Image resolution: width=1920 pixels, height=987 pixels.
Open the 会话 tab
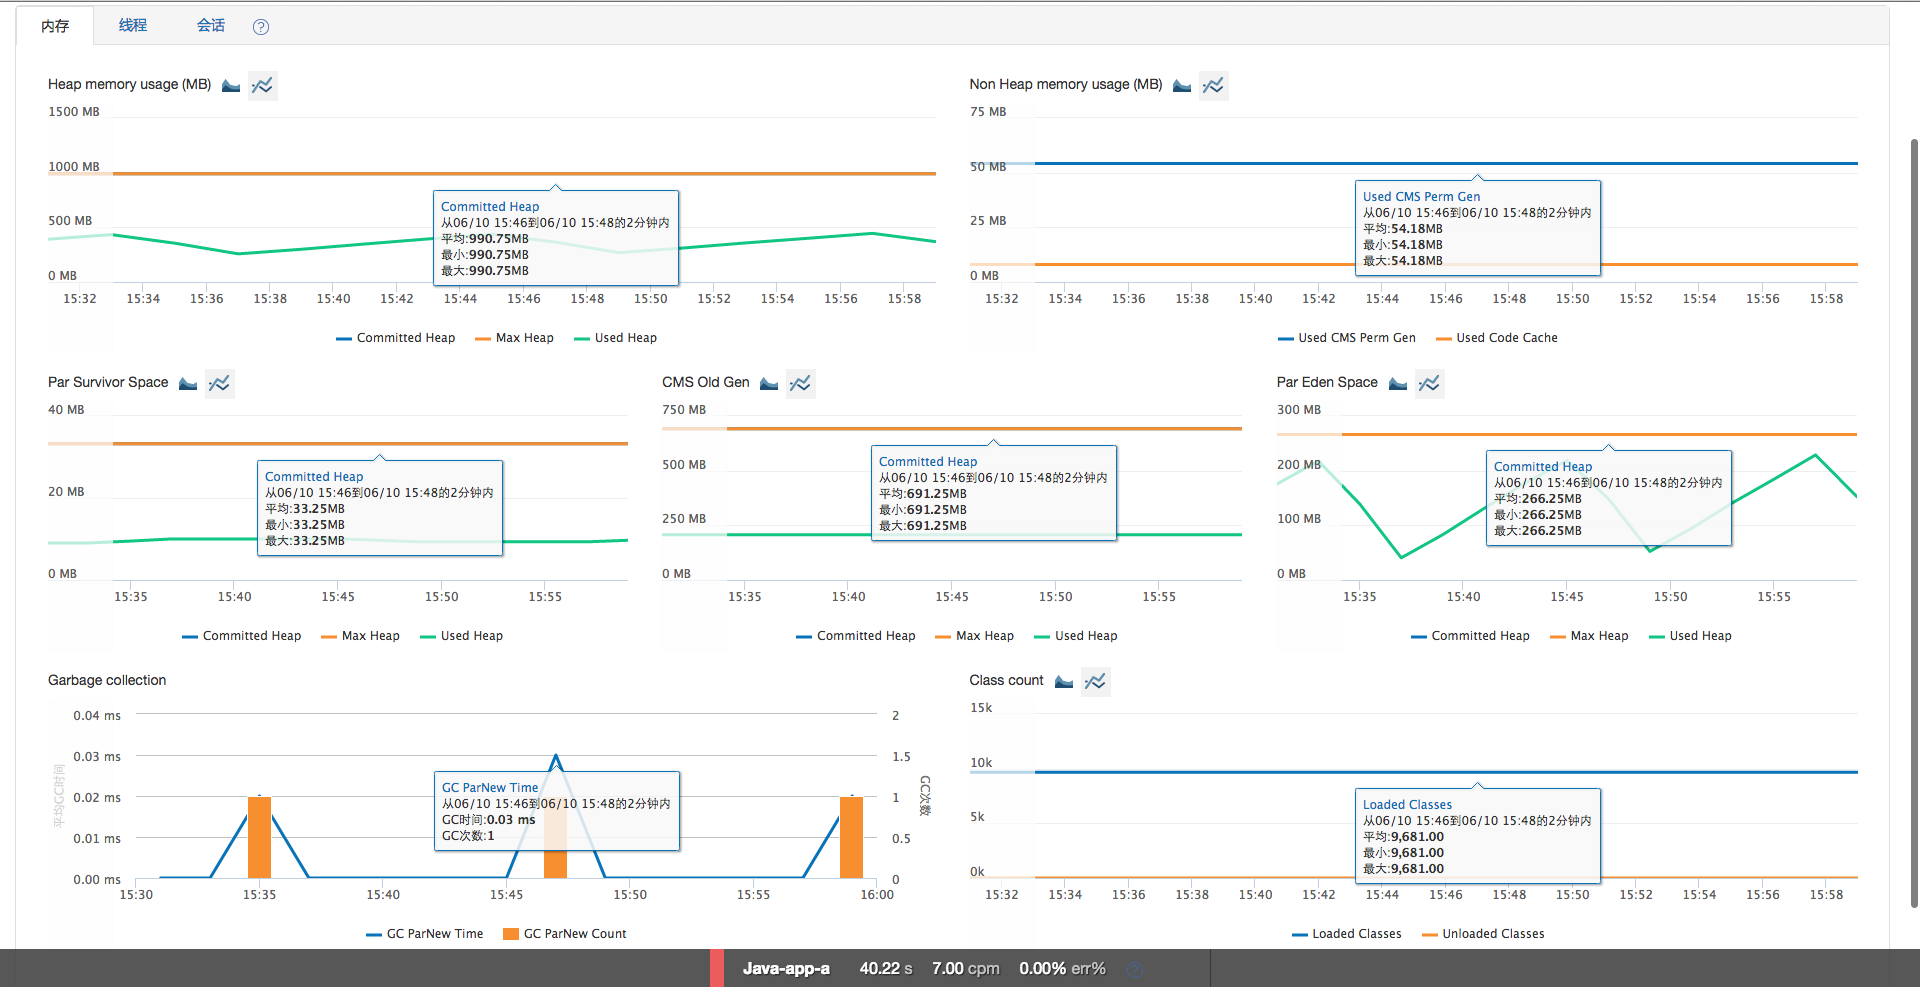[210, 25]
